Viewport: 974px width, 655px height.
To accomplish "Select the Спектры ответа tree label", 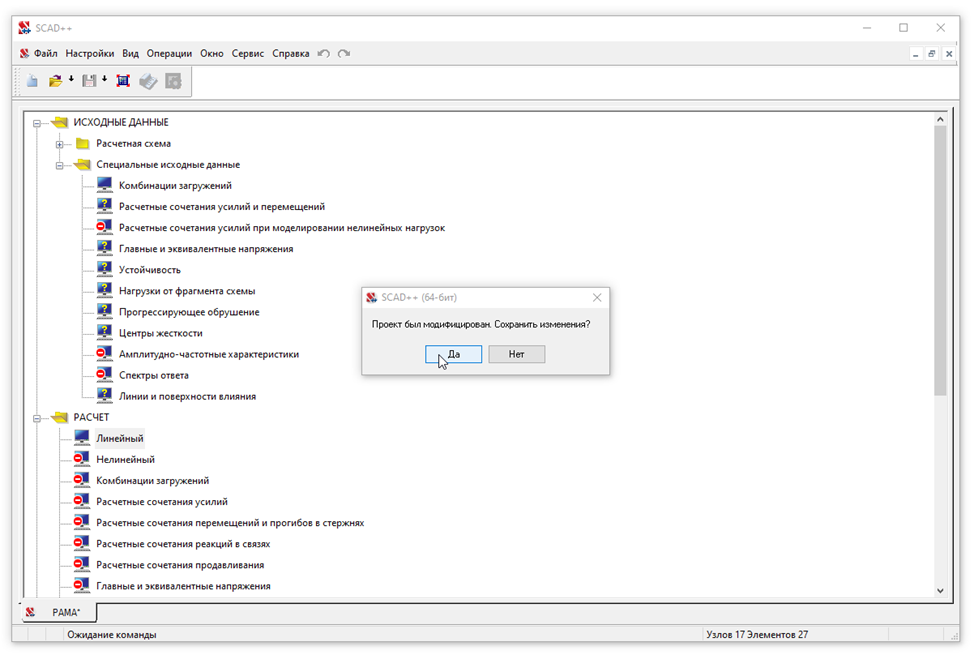I will coord(154,375).
